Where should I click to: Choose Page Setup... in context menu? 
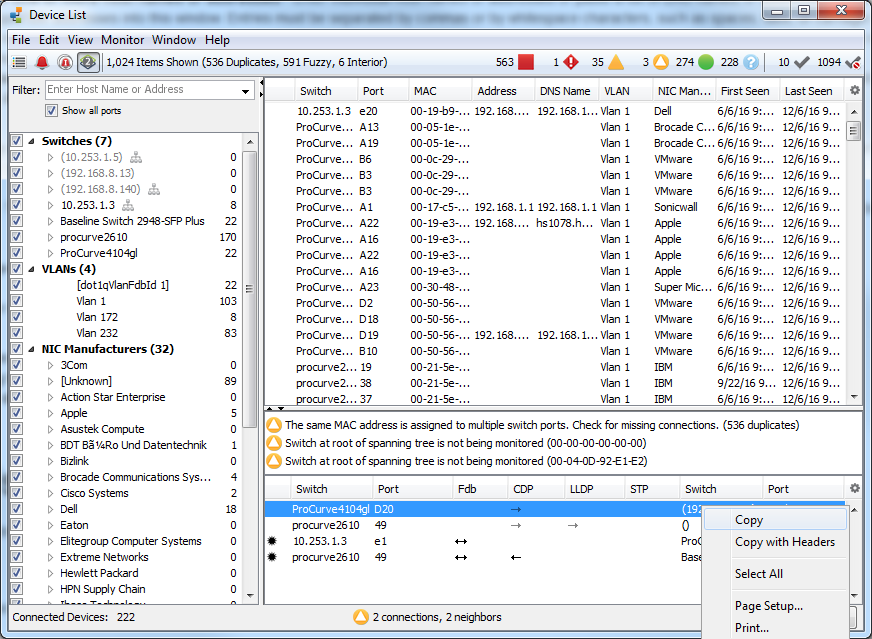(775, 606)
